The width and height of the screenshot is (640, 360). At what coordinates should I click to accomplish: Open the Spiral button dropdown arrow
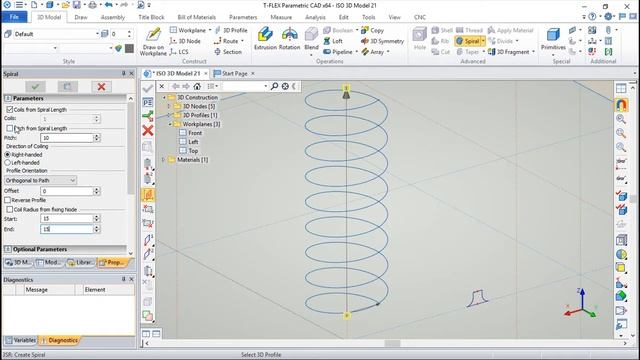483,41
